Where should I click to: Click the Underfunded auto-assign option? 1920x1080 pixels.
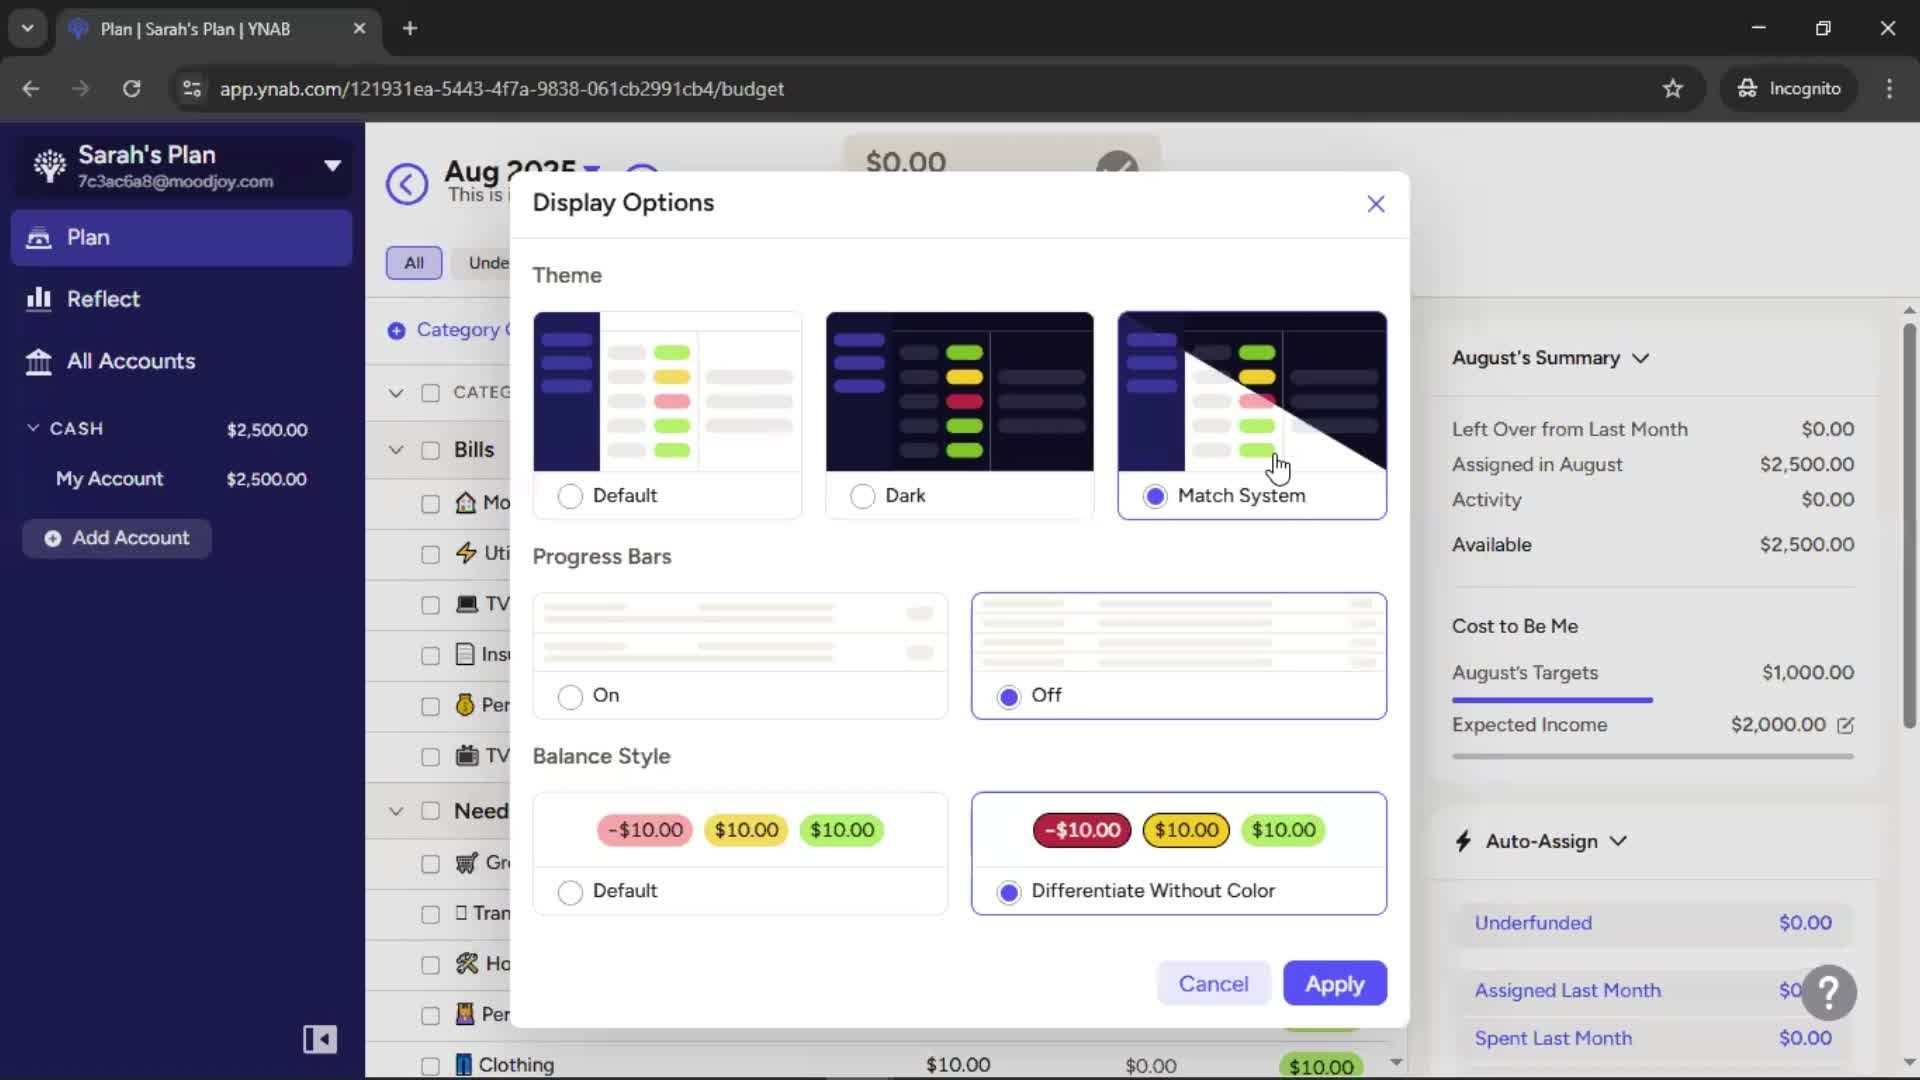(x=1652, y=924)
